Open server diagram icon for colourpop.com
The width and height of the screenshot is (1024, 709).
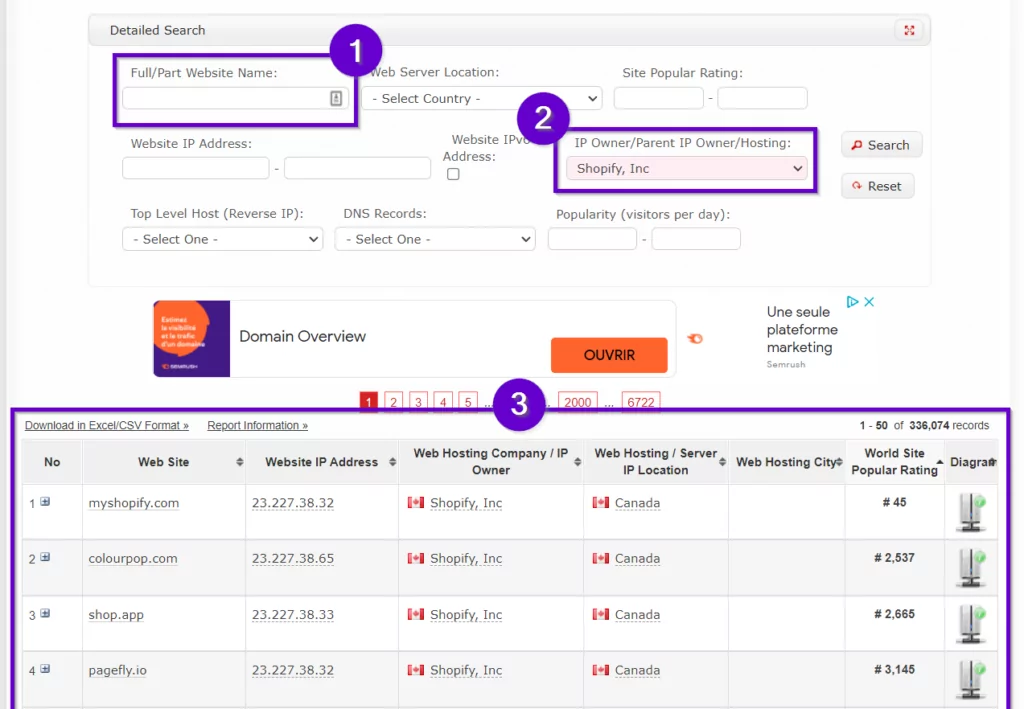pos(971,568)
